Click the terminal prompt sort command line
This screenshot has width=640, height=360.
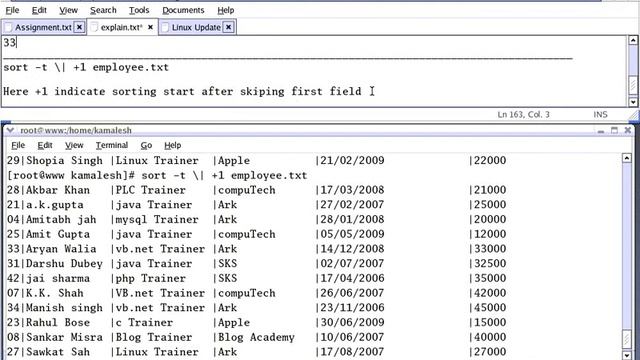pos(157,176)
